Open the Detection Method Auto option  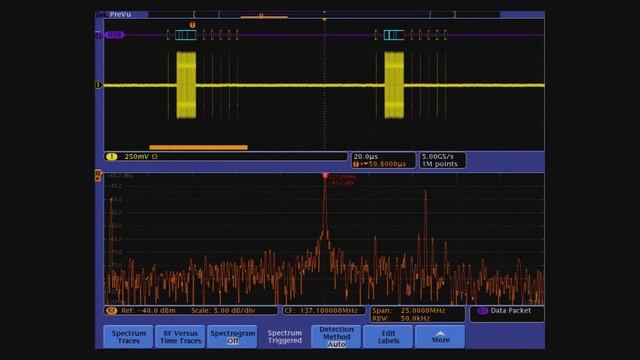click(336, 337)
